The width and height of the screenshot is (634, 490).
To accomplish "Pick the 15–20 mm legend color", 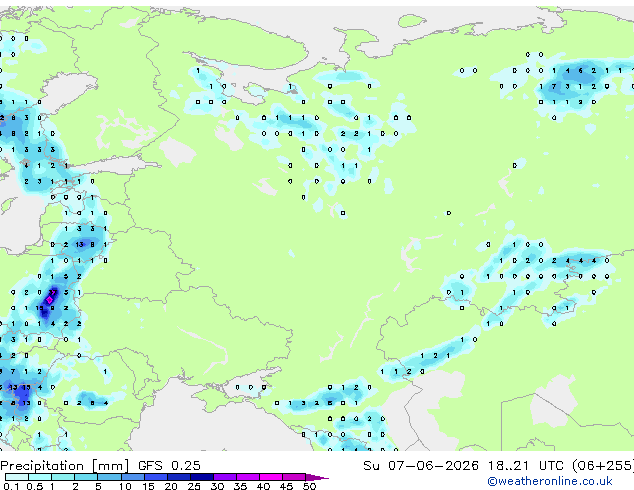I will pos(155,477).
